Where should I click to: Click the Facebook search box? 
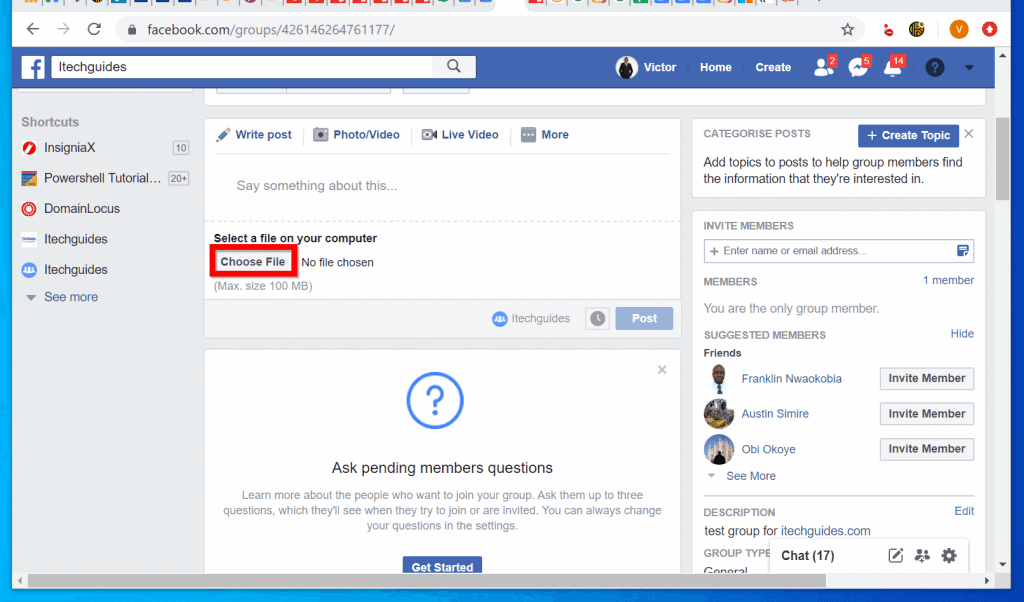(x=242, y=67)
